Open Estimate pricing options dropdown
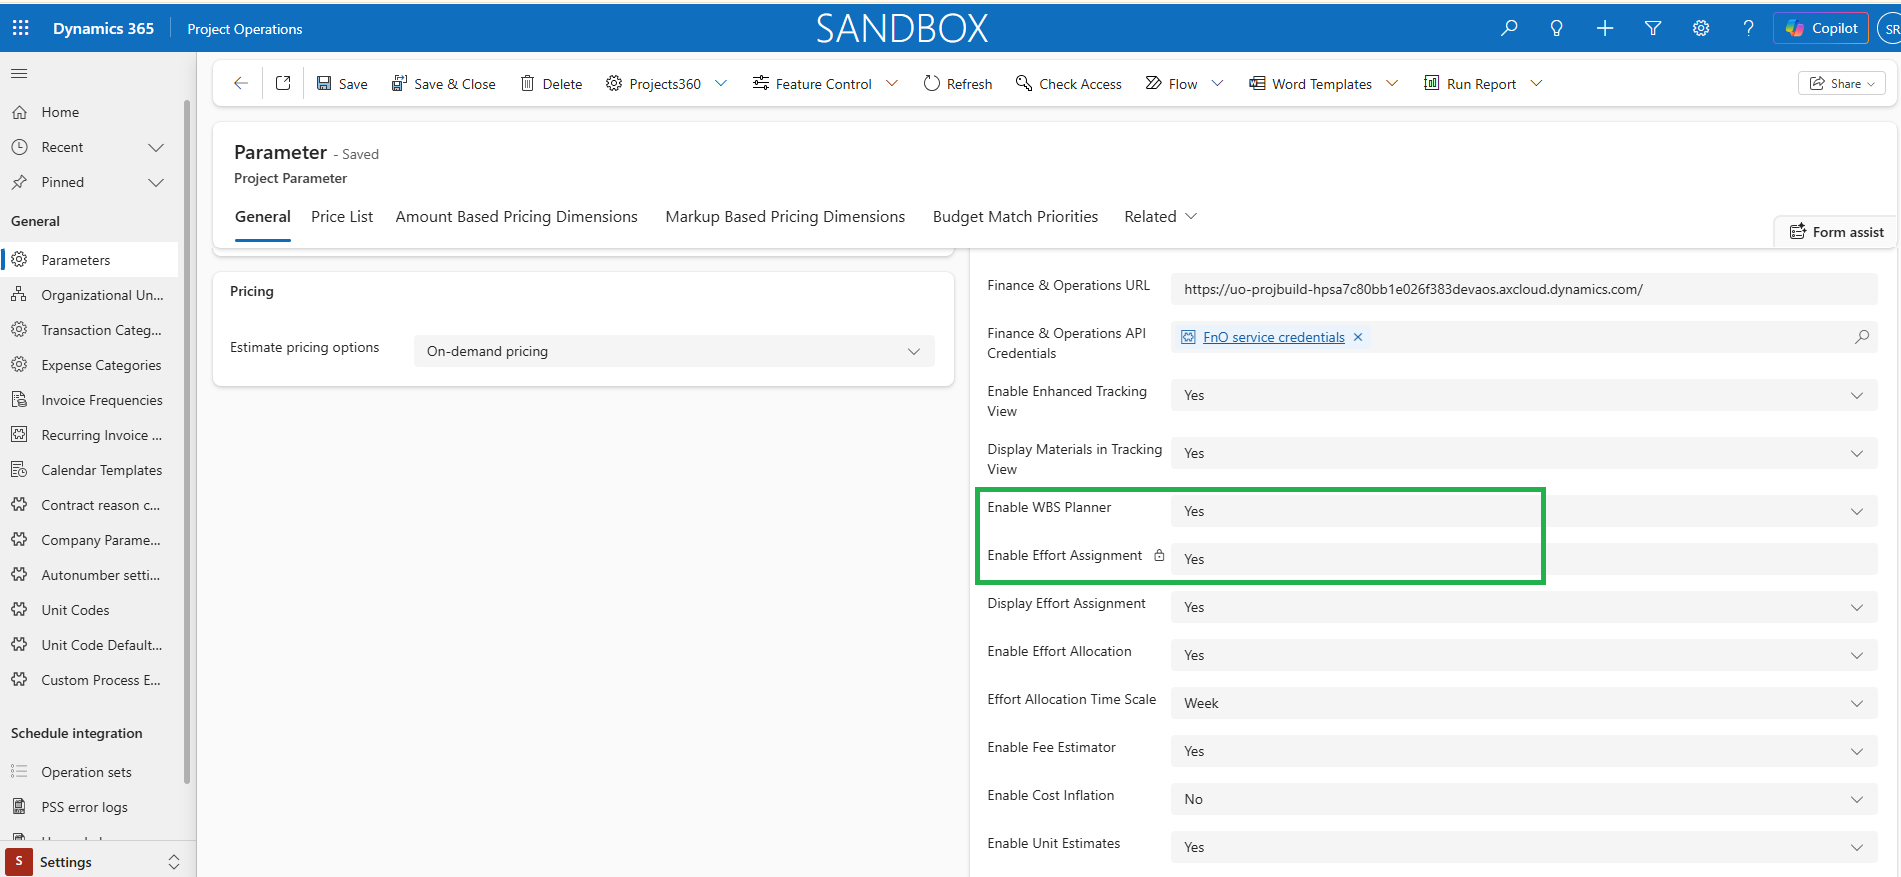This screenshot has width=1901, height=877. point(673,351)
